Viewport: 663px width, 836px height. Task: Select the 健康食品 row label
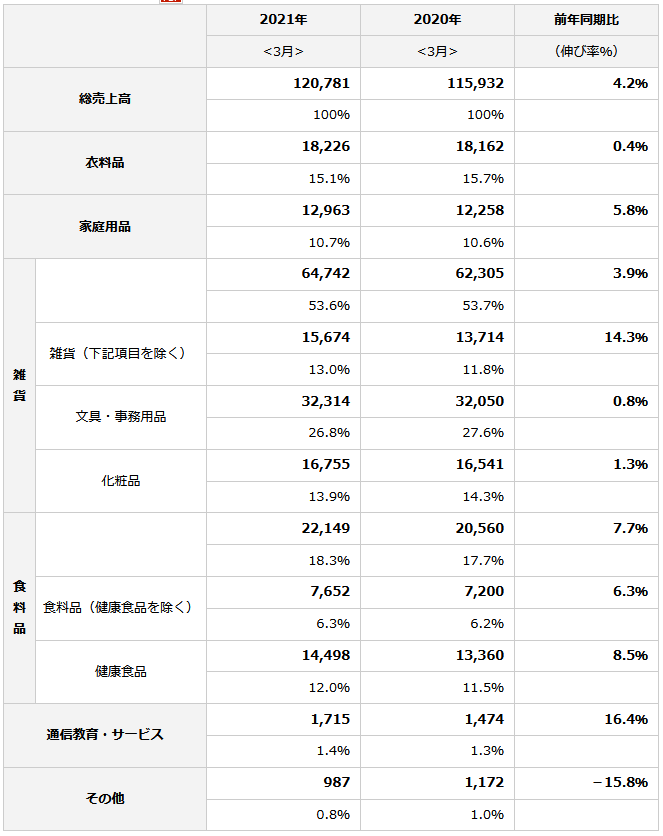click(x=120, y=671)
